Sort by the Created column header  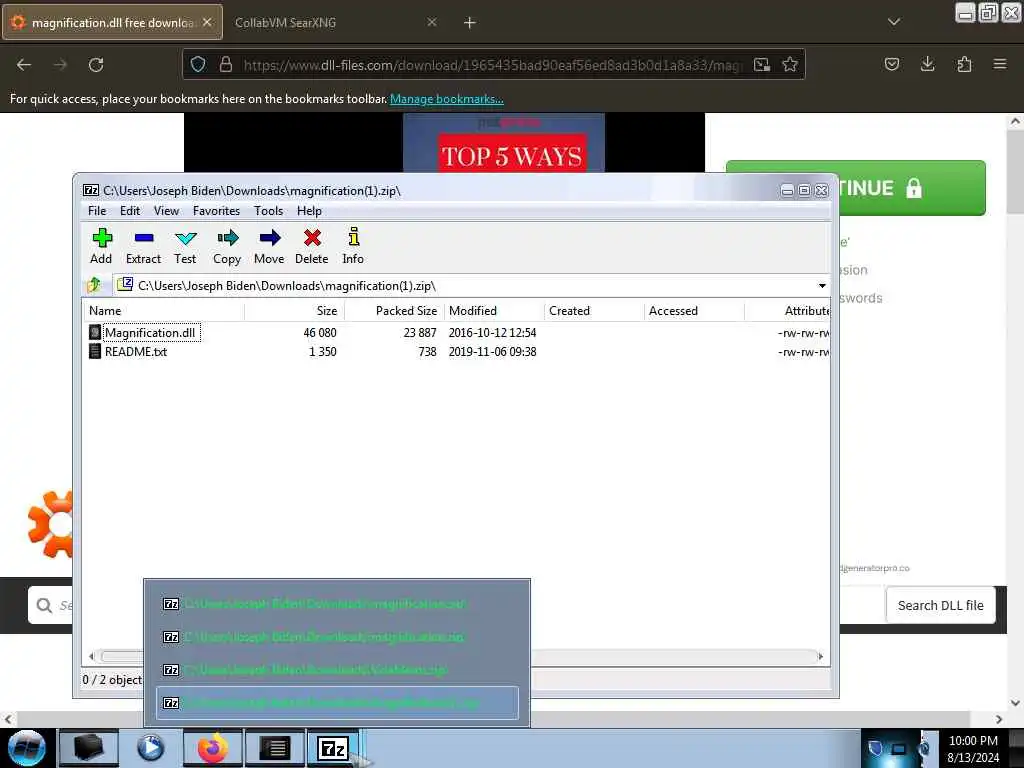(594, 311)
